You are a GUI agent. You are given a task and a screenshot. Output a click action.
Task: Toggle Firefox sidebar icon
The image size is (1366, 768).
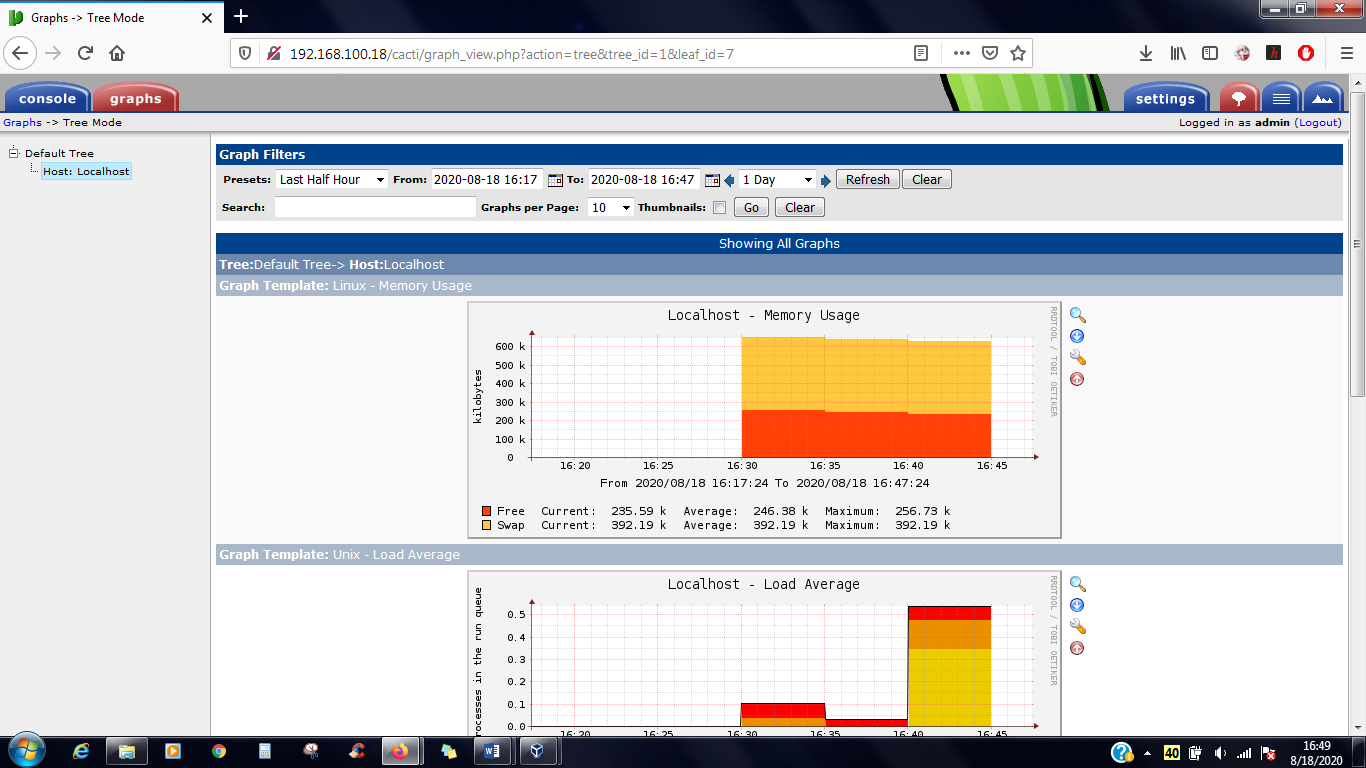pyautogui.click(x=1210, y=53)
